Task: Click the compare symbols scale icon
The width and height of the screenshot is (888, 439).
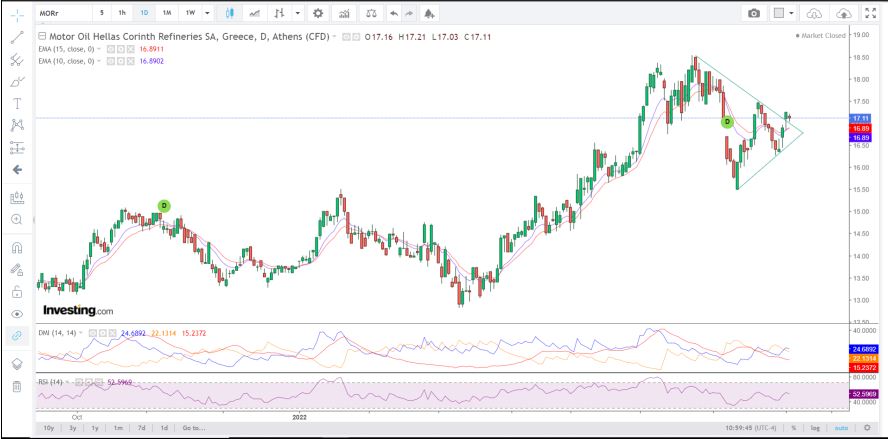Action: point(372,14)
